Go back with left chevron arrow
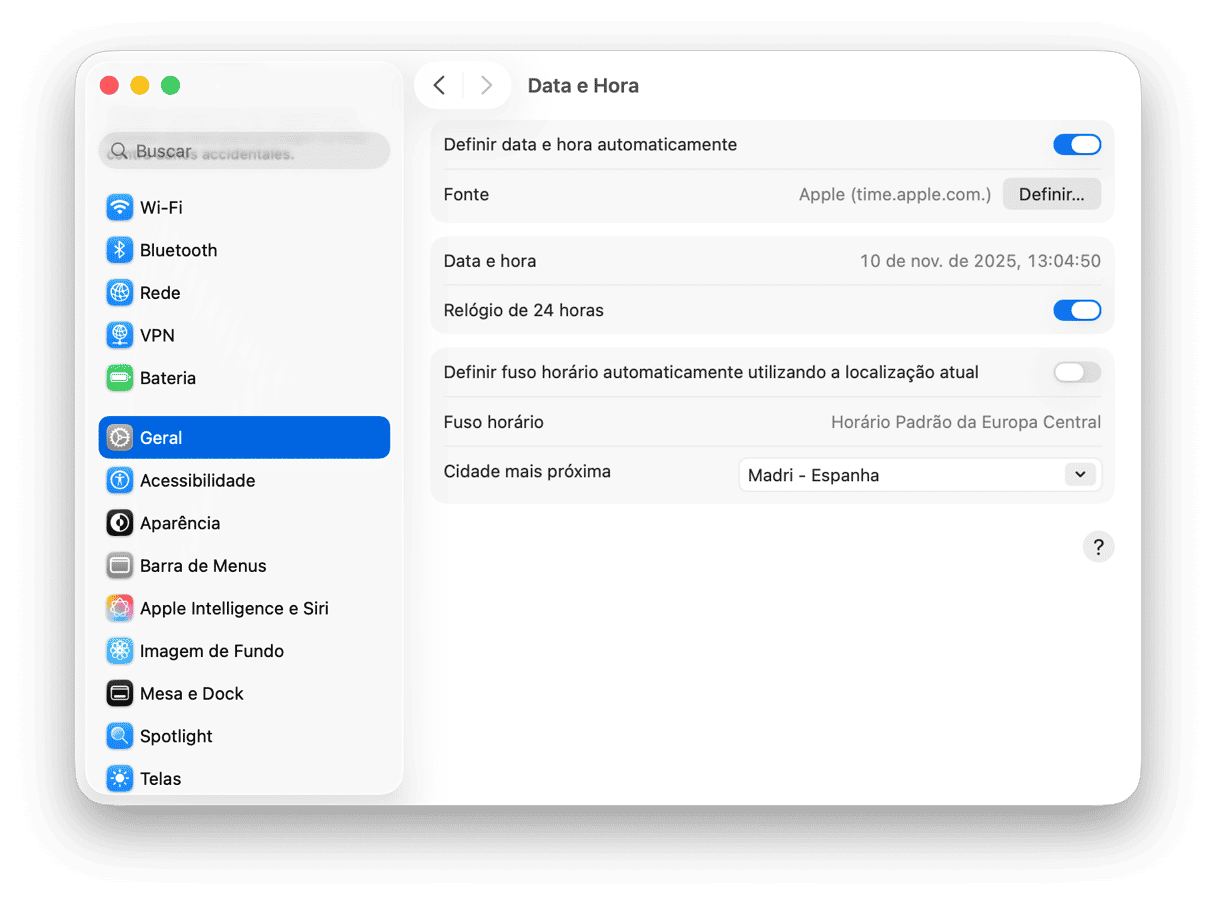Screen dimensions: 1216x904 439,86
